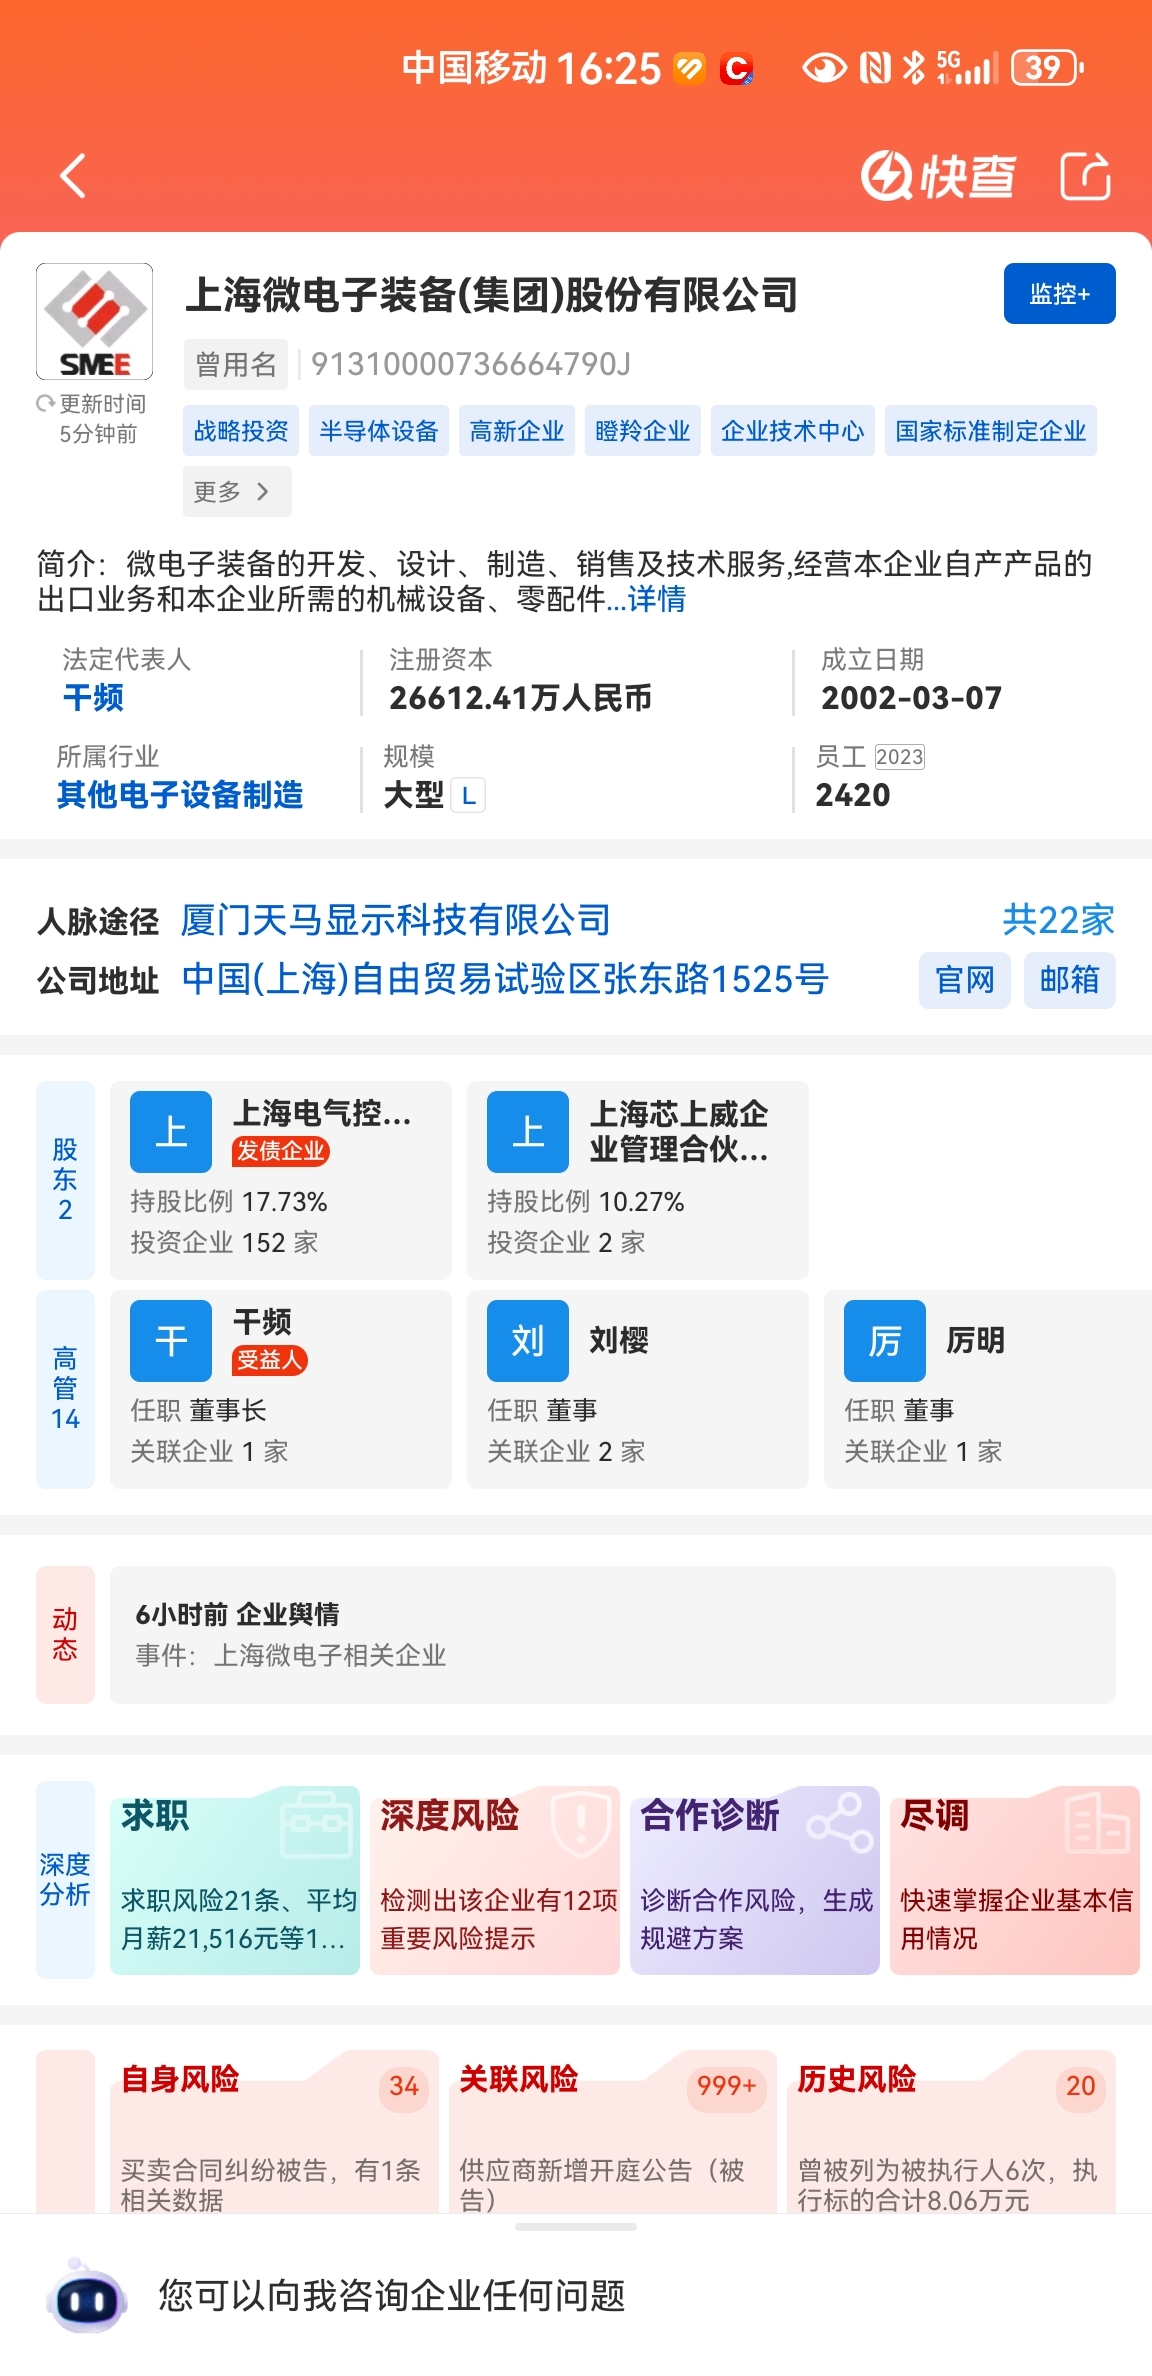Tap the L size badge
This screenshot has height=2376, width=1152.
[468, 796]
